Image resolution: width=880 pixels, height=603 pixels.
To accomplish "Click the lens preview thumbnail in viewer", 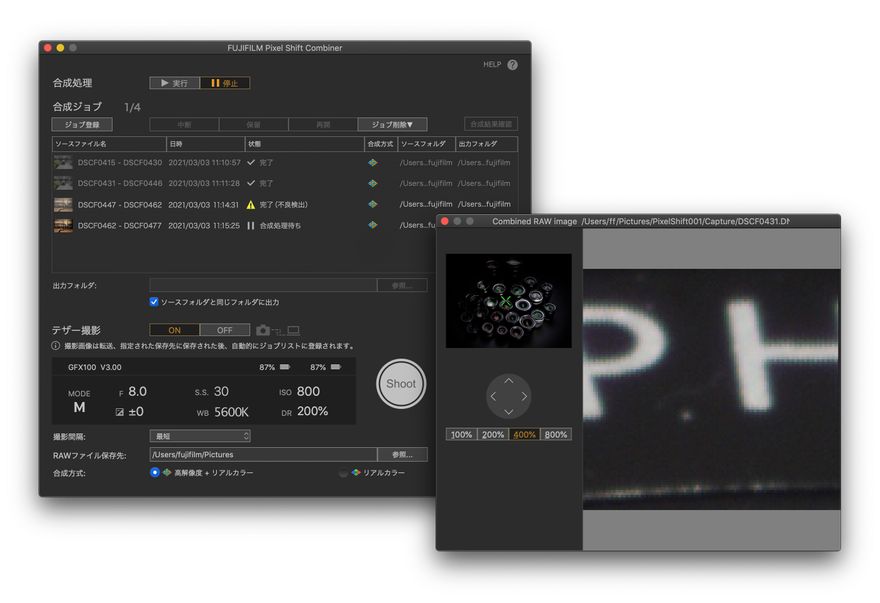I will 508,301.
